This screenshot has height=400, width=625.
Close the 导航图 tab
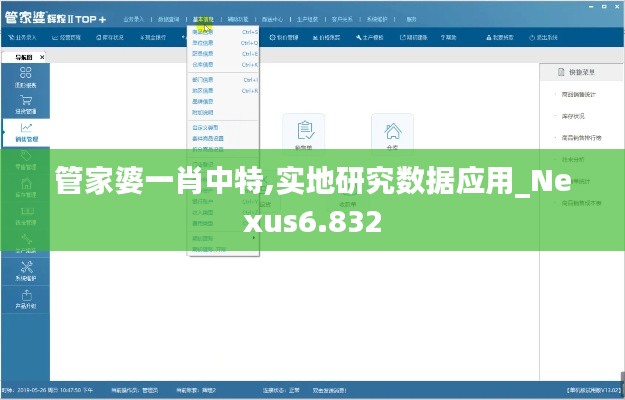tap(42, 57)
